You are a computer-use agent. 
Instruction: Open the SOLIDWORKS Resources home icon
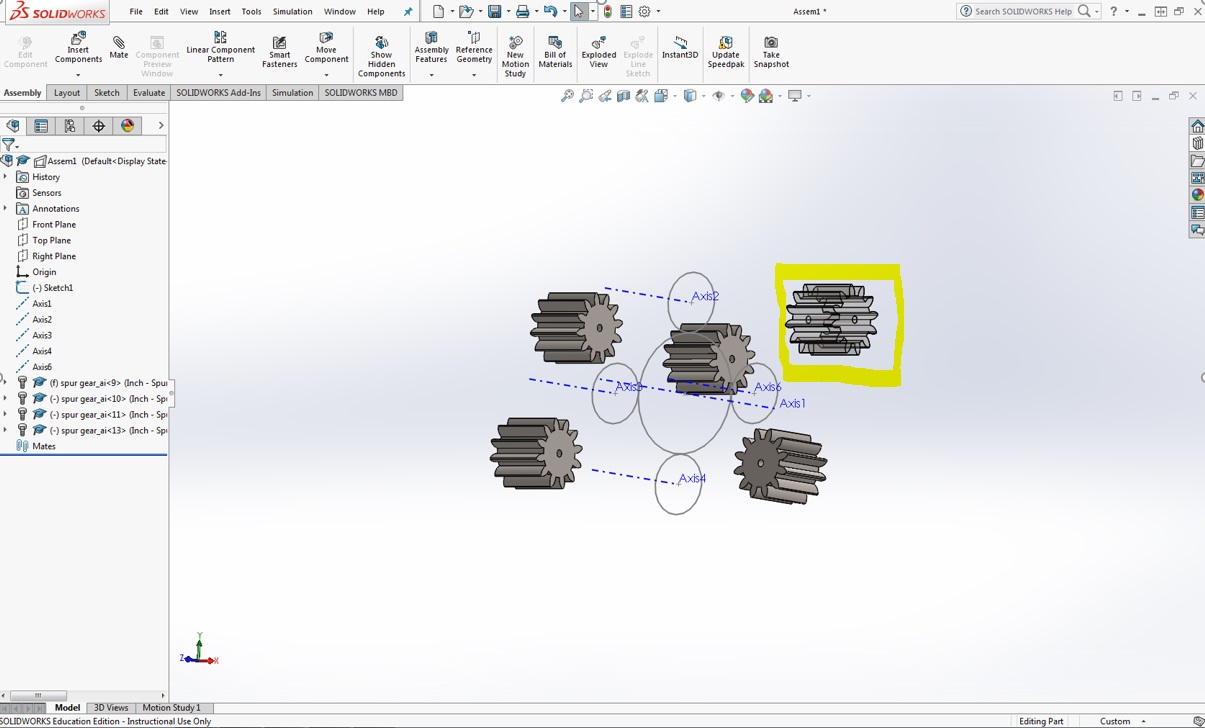[x=1197, y=126]
